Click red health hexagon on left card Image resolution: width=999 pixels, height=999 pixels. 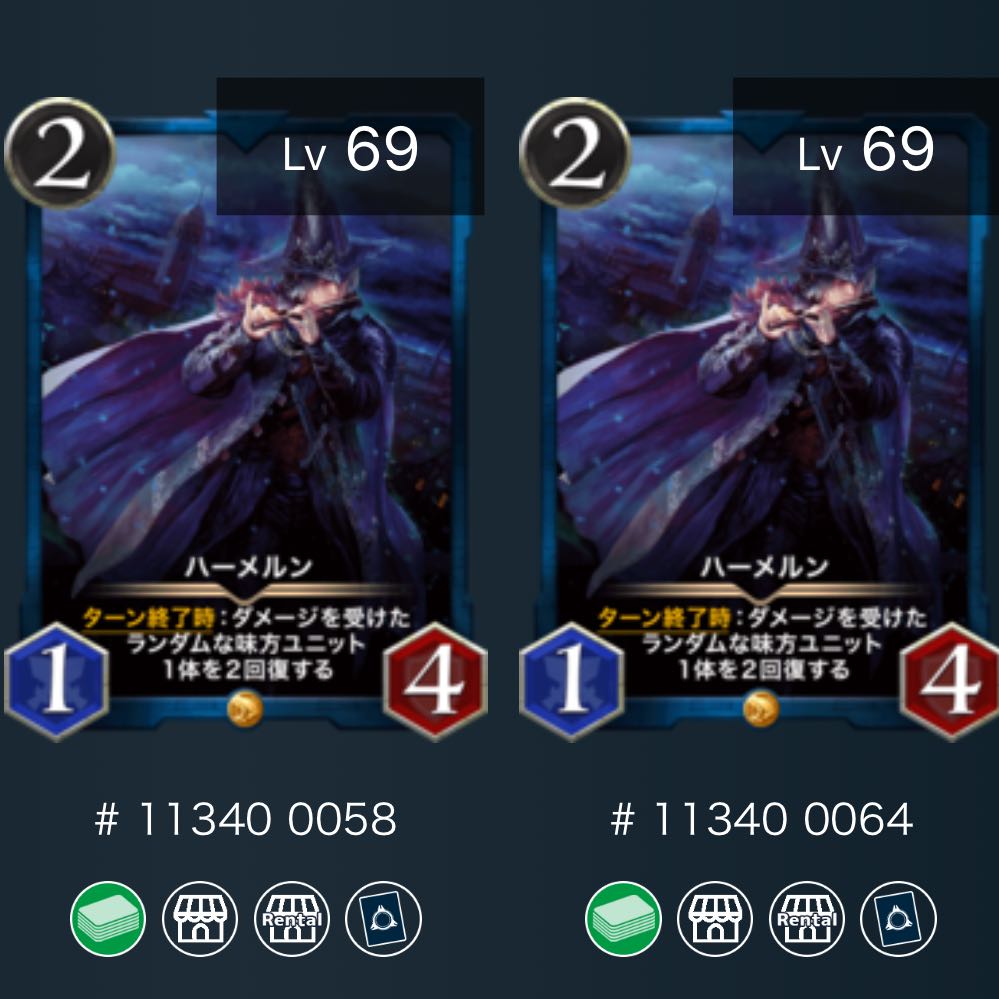point(435,682)
